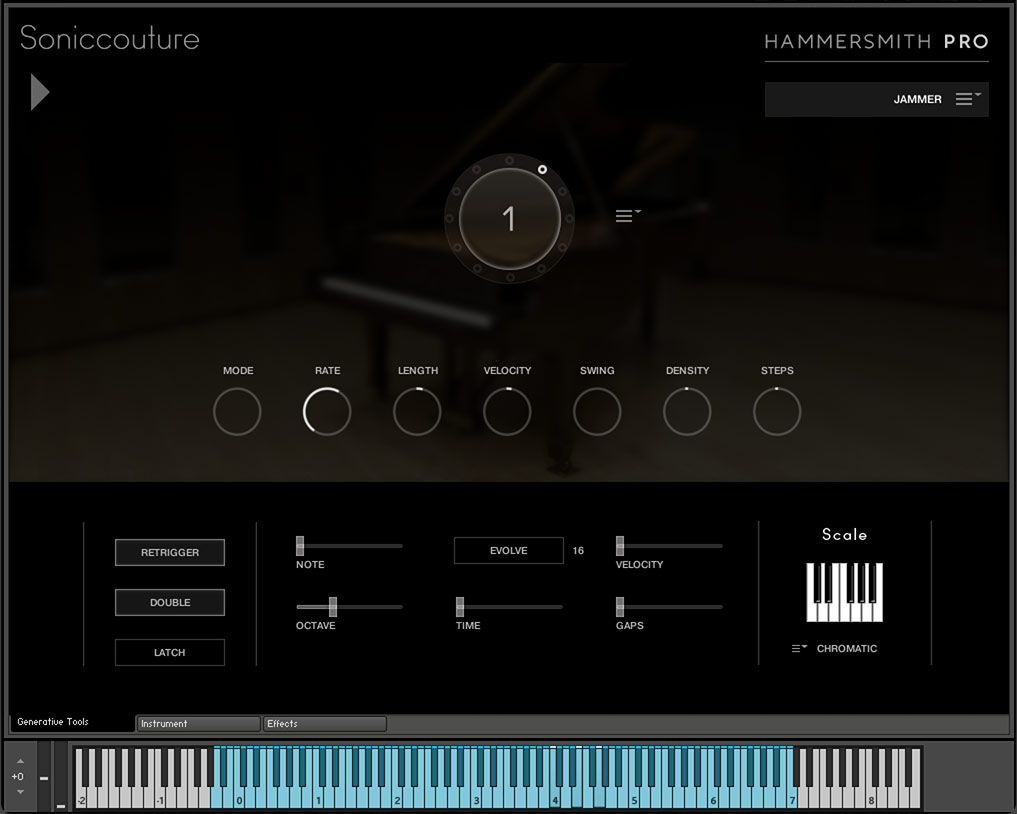
Task: Click piano key labeled 8 on keyboard
Action: coord(871,800)
